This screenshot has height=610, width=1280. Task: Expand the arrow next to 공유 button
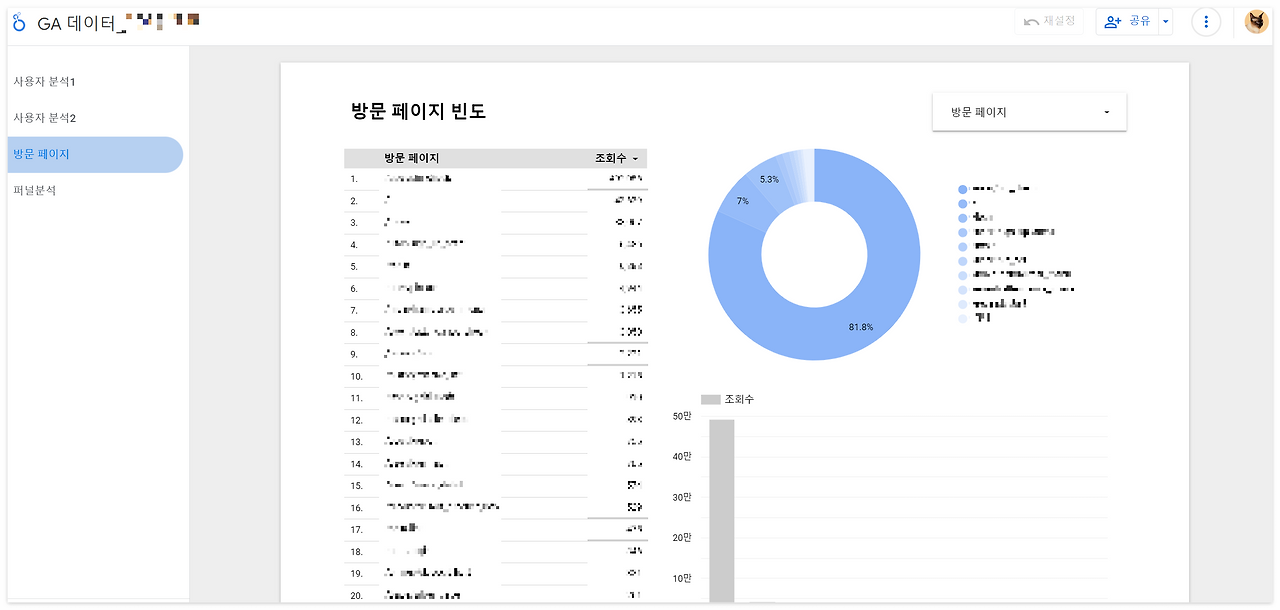coord(1164,21)
